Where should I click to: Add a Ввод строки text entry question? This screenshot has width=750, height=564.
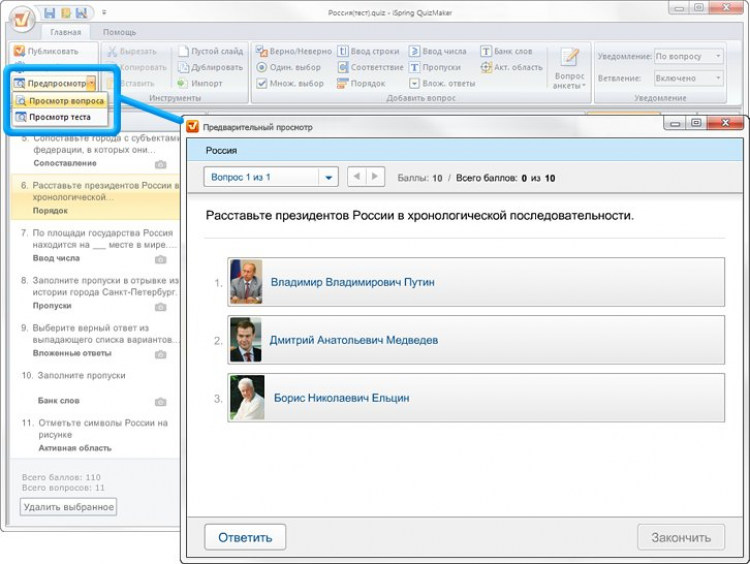pyautogui.click(x=368, y=51)
